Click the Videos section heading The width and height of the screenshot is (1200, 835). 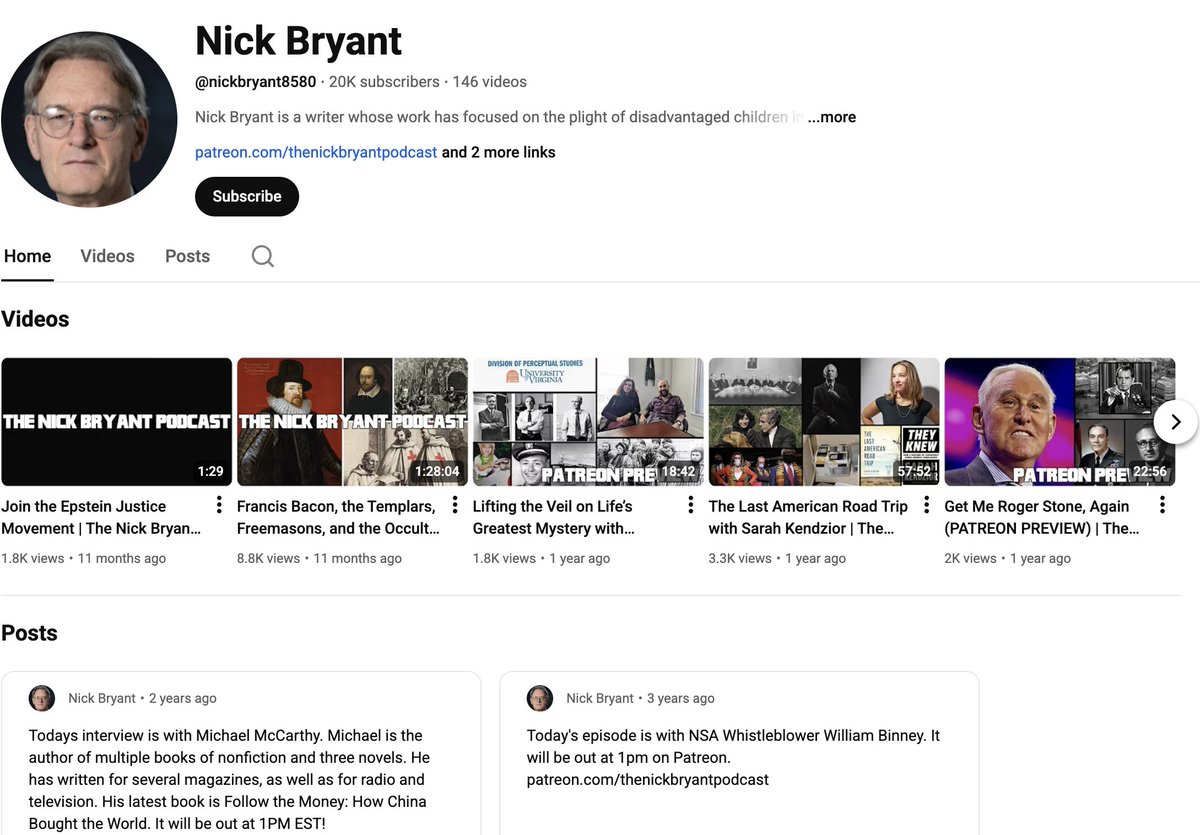pos(35,319)
